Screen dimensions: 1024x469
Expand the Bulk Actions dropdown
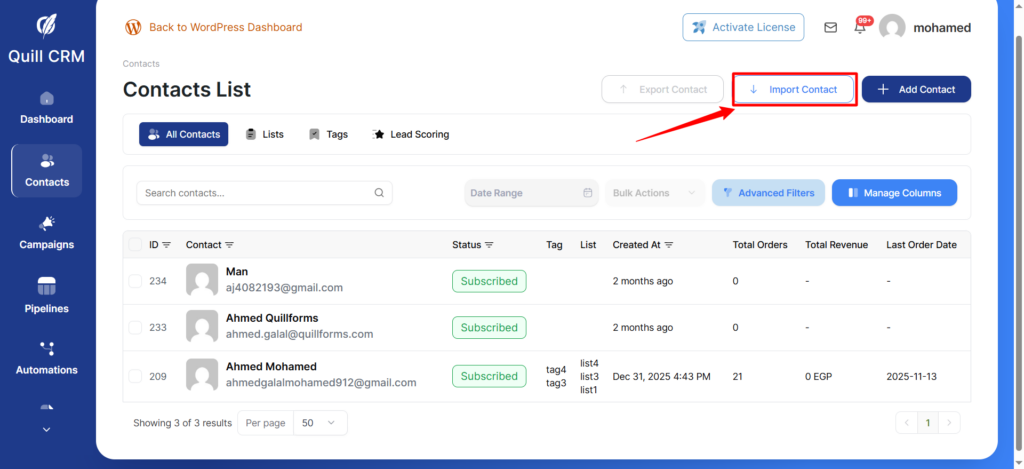(x=655, y=193)
